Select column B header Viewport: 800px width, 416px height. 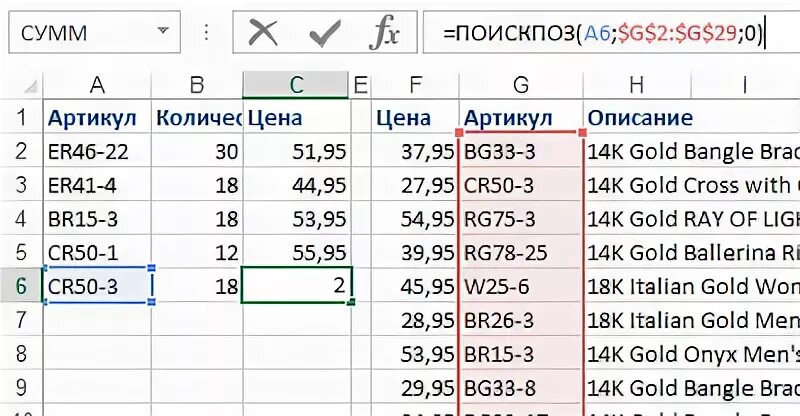[197, 85]
